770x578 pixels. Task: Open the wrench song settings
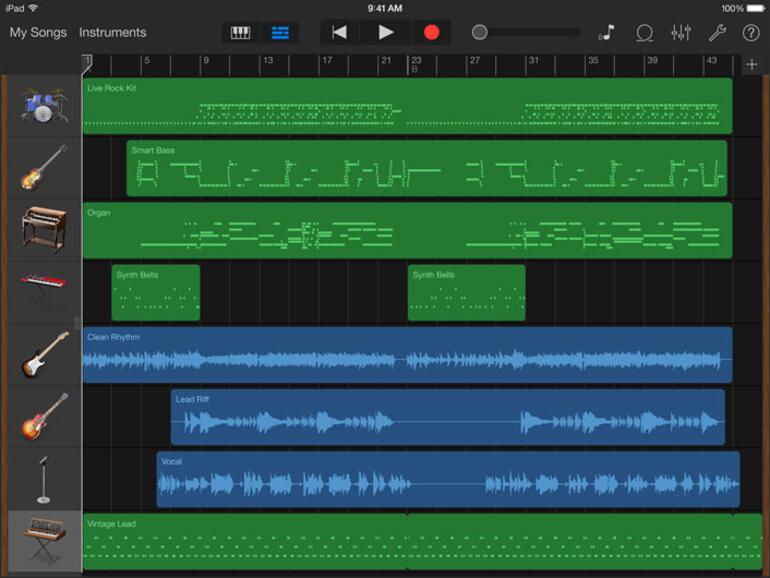717,32
